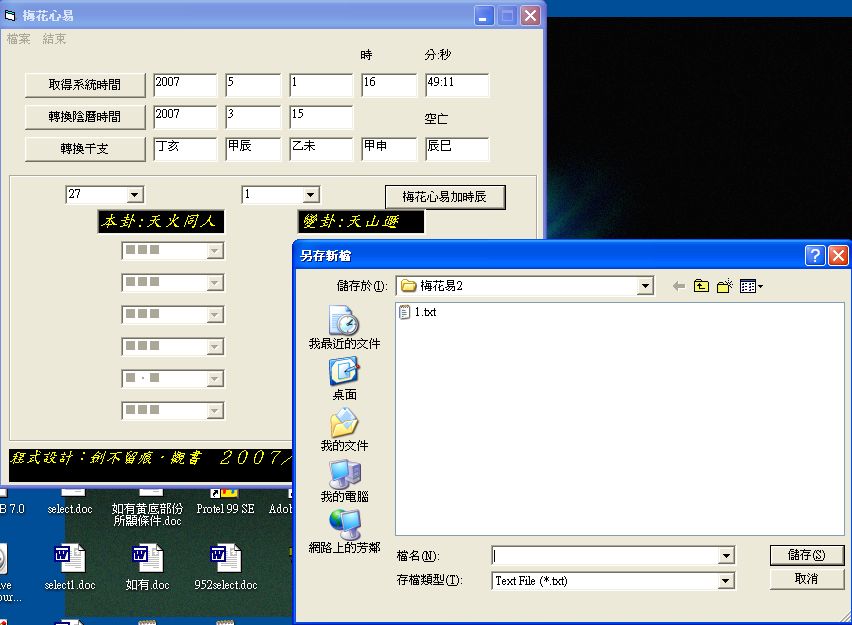Select 桌面 in the places bar
The image size is (852, 625).
[344, 379]
